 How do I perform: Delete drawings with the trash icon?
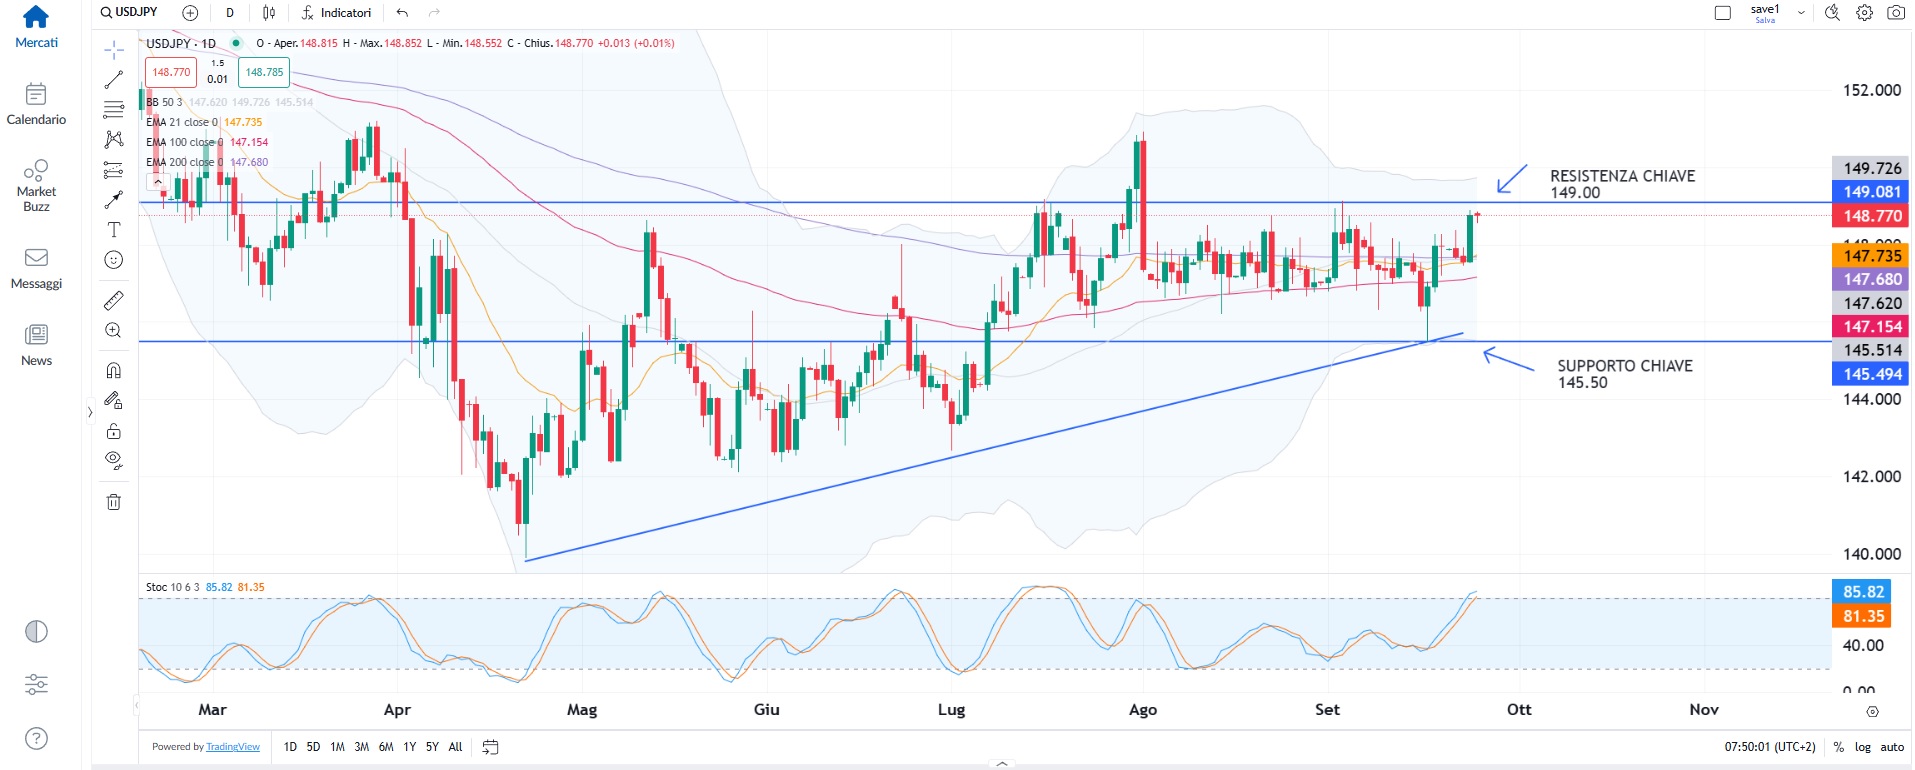tap(114, 502)
